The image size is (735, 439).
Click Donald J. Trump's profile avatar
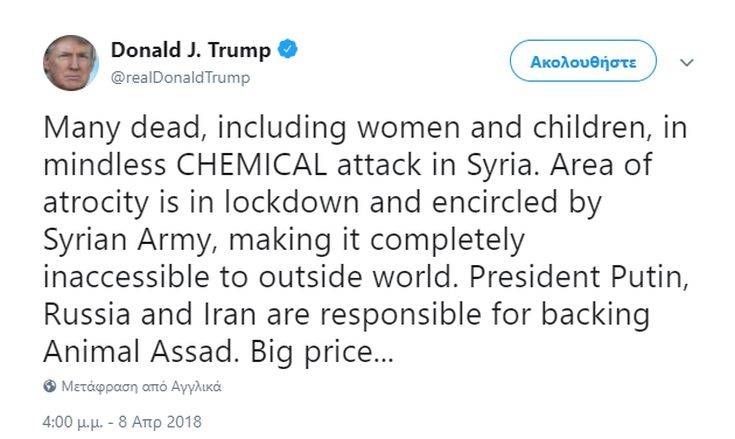point(71,62)
